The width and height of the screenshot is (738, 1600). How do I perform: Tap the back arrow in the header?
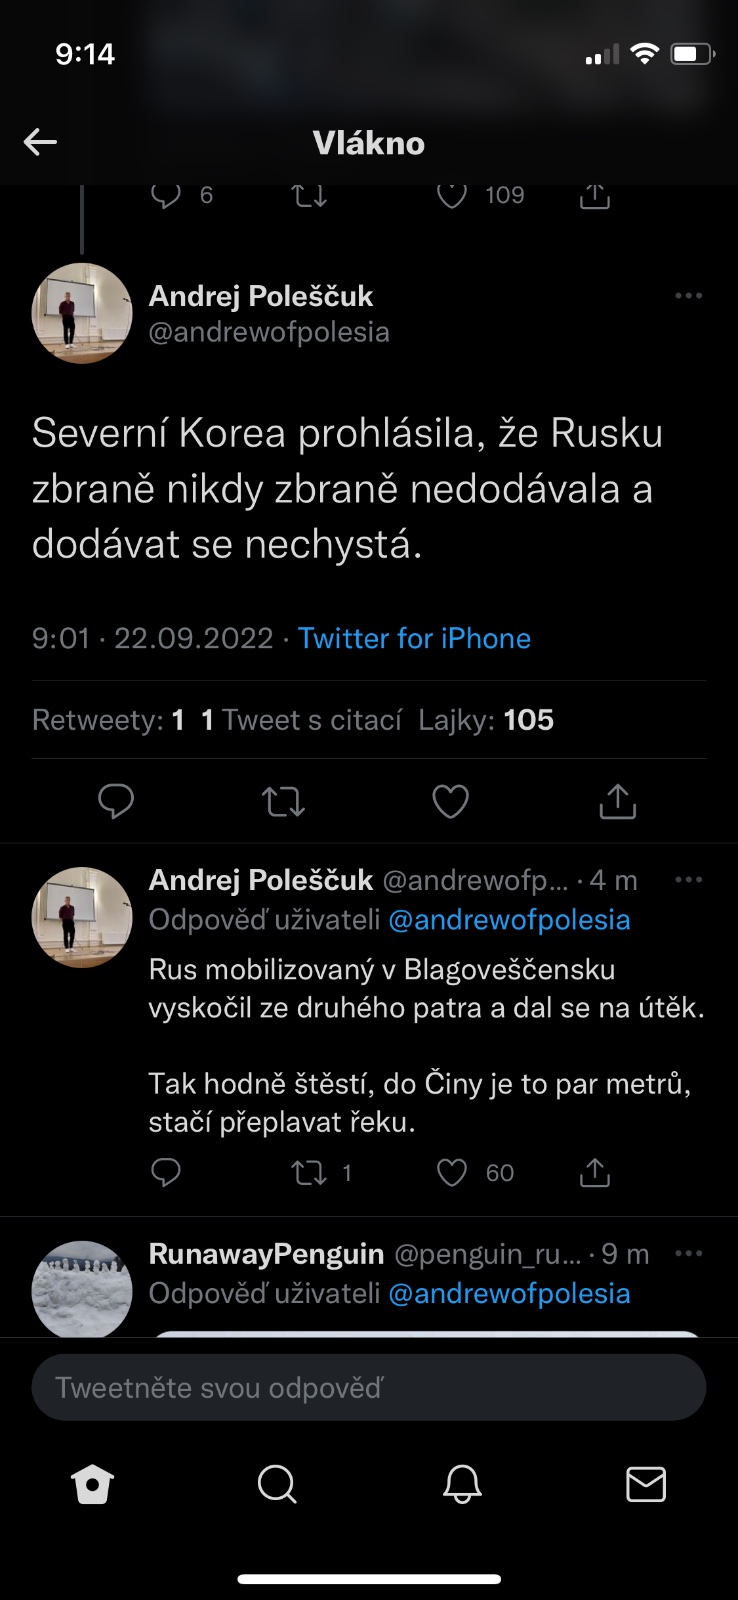[40, 142]
